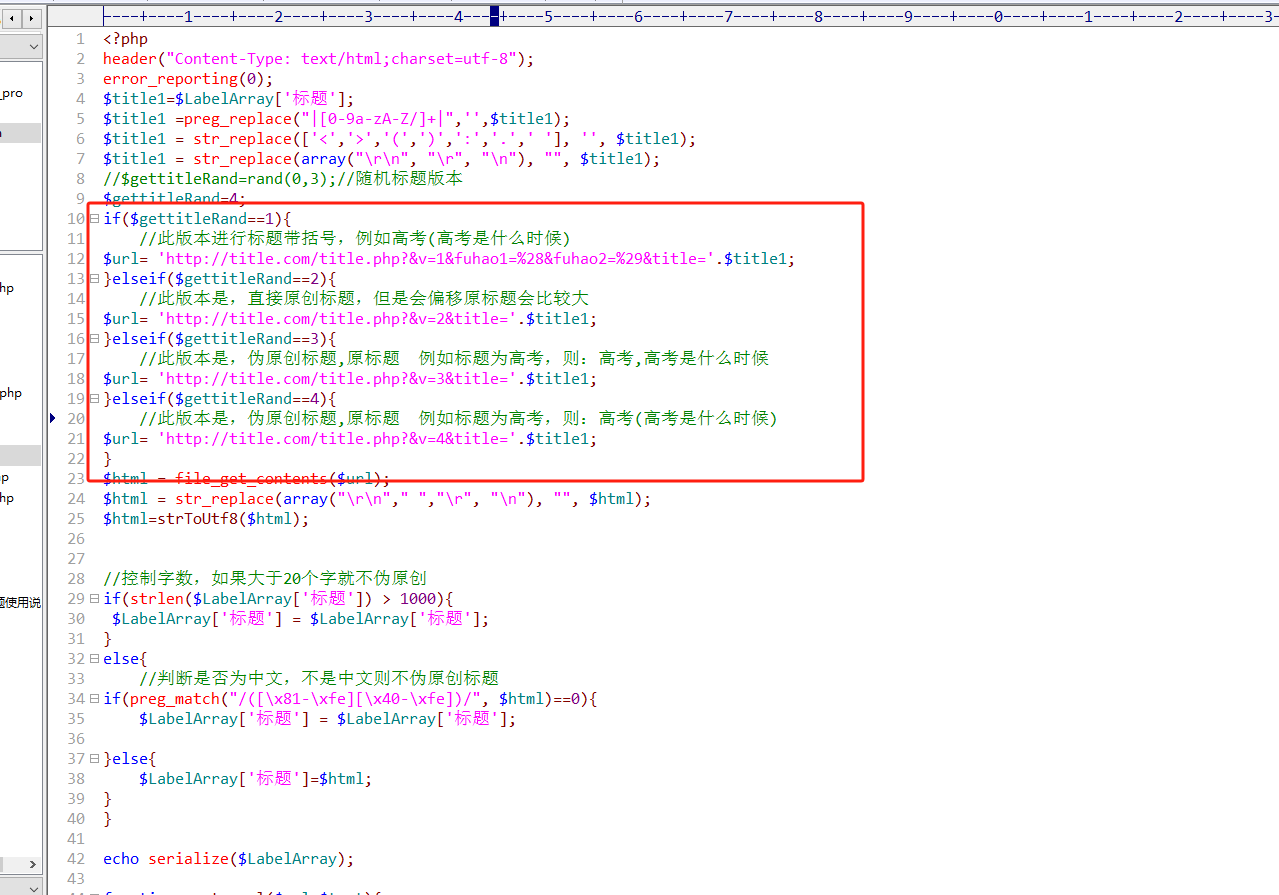Select the '_pro' item in the side panel
This screenshot has width=1279, height=895.
(12, 93)
